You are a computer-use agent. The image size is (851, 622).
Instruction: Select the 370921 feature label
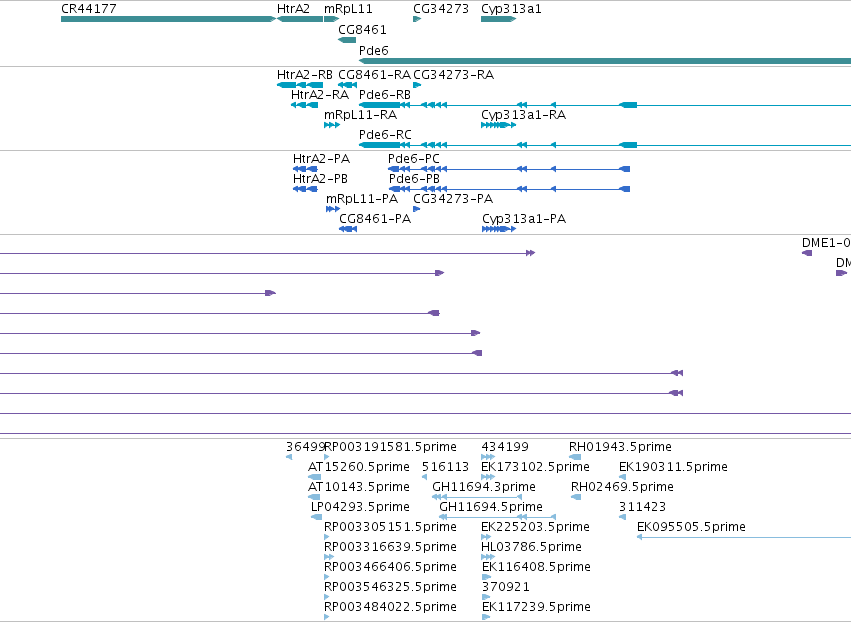tap(505, 587)
